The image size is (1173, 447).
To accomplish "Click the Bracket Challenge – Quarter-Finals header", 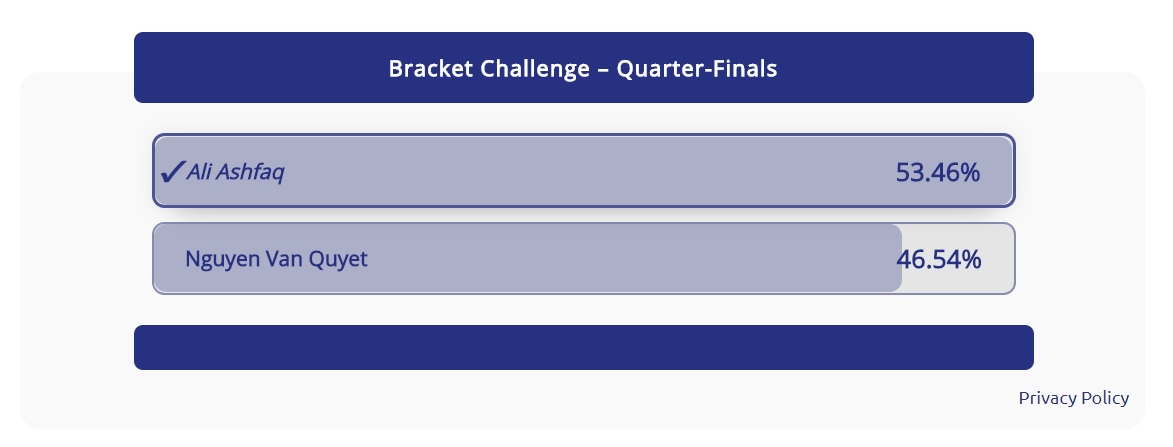I will [583, 69].
